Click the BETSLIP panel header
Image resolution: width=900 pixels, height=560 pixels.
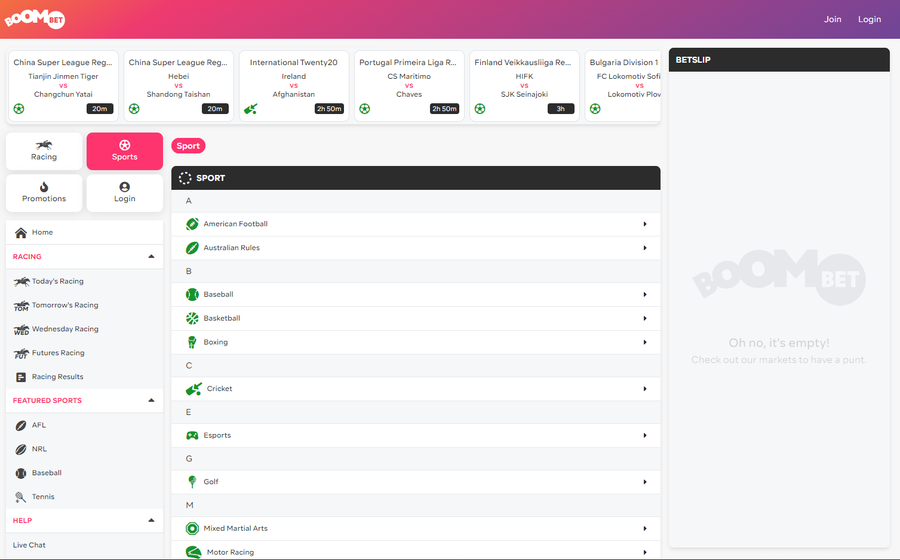tap(779, 60)
